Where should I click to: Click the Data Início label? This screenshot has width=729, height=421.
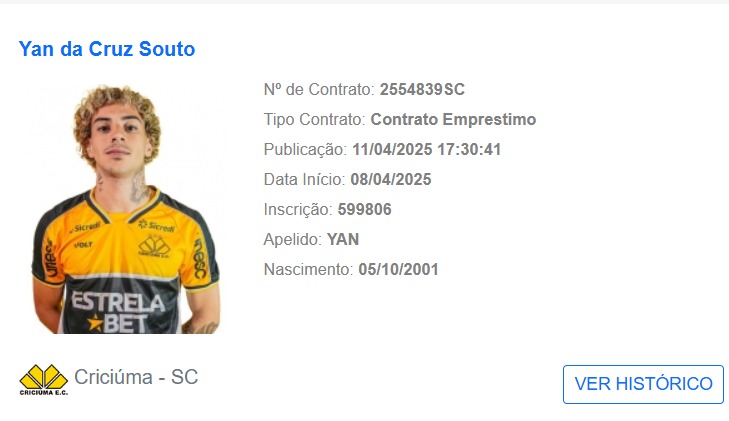tap(305, 179)
